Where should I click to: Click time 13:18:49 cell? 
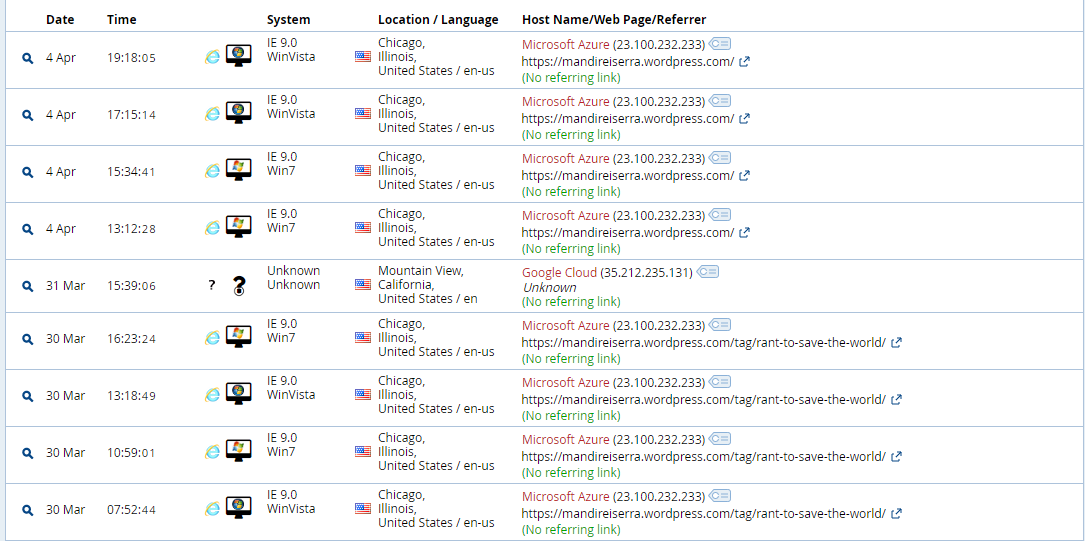131,396
